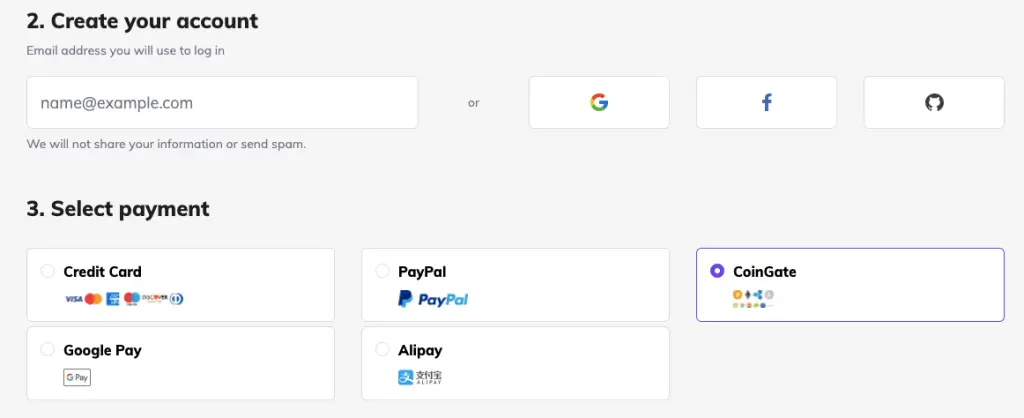Focus the name@example.com email field

pos(222,103)
